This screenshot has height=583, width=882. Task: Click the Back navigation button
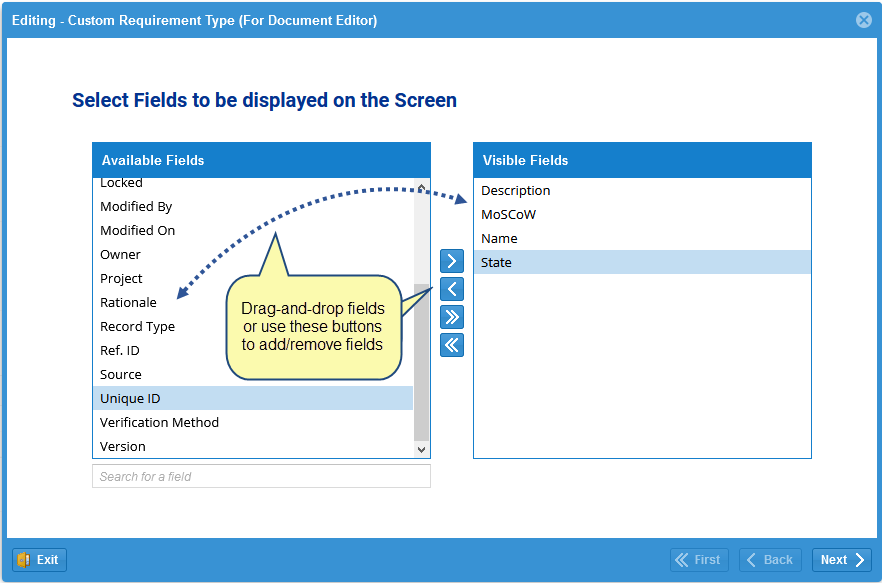tap(770, 560)
